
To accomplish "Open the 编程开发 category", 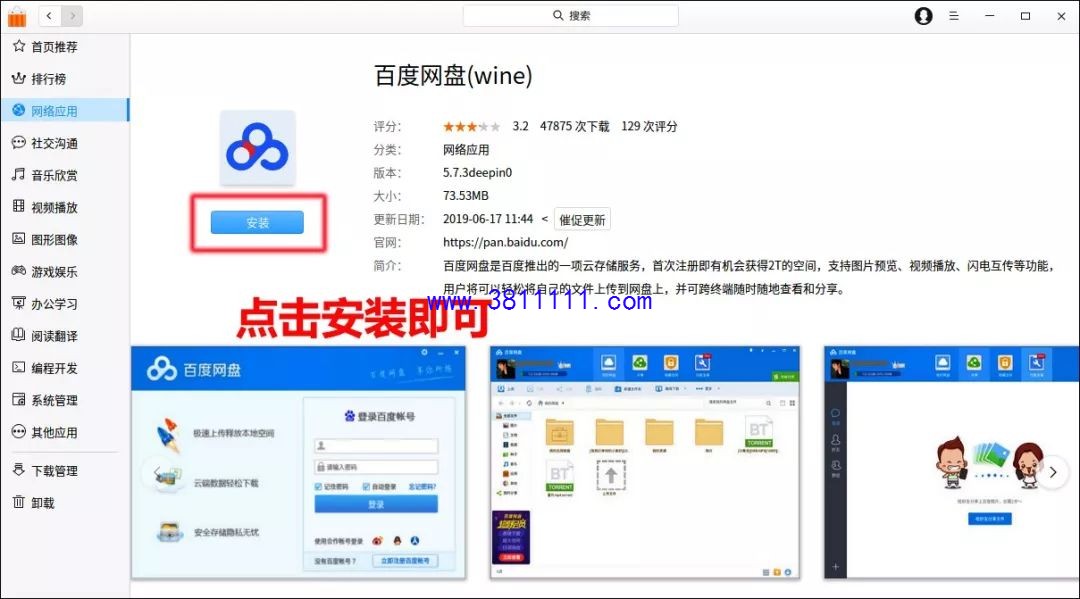I will click(x=65, y=368).
